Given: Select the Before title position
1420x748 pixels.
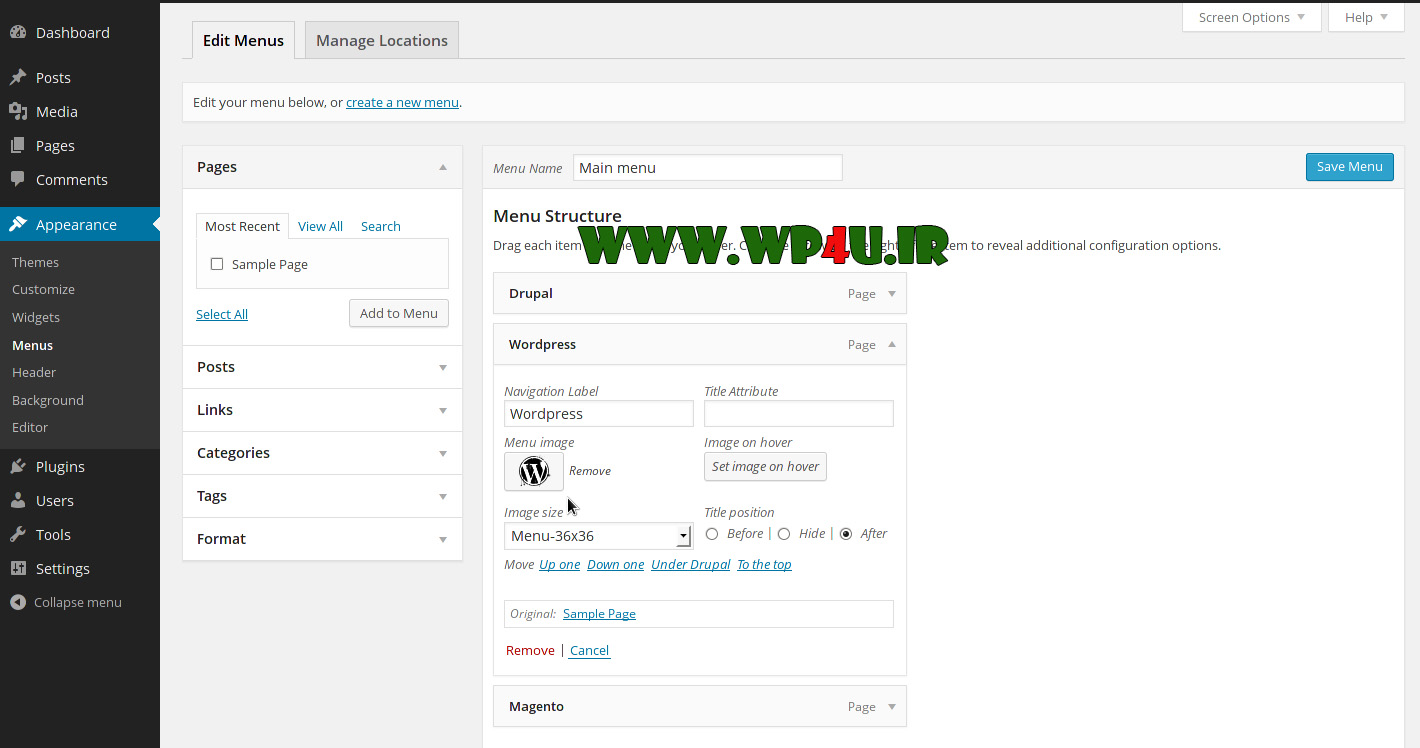Looking at the screenshot, I should pos(712,534).
